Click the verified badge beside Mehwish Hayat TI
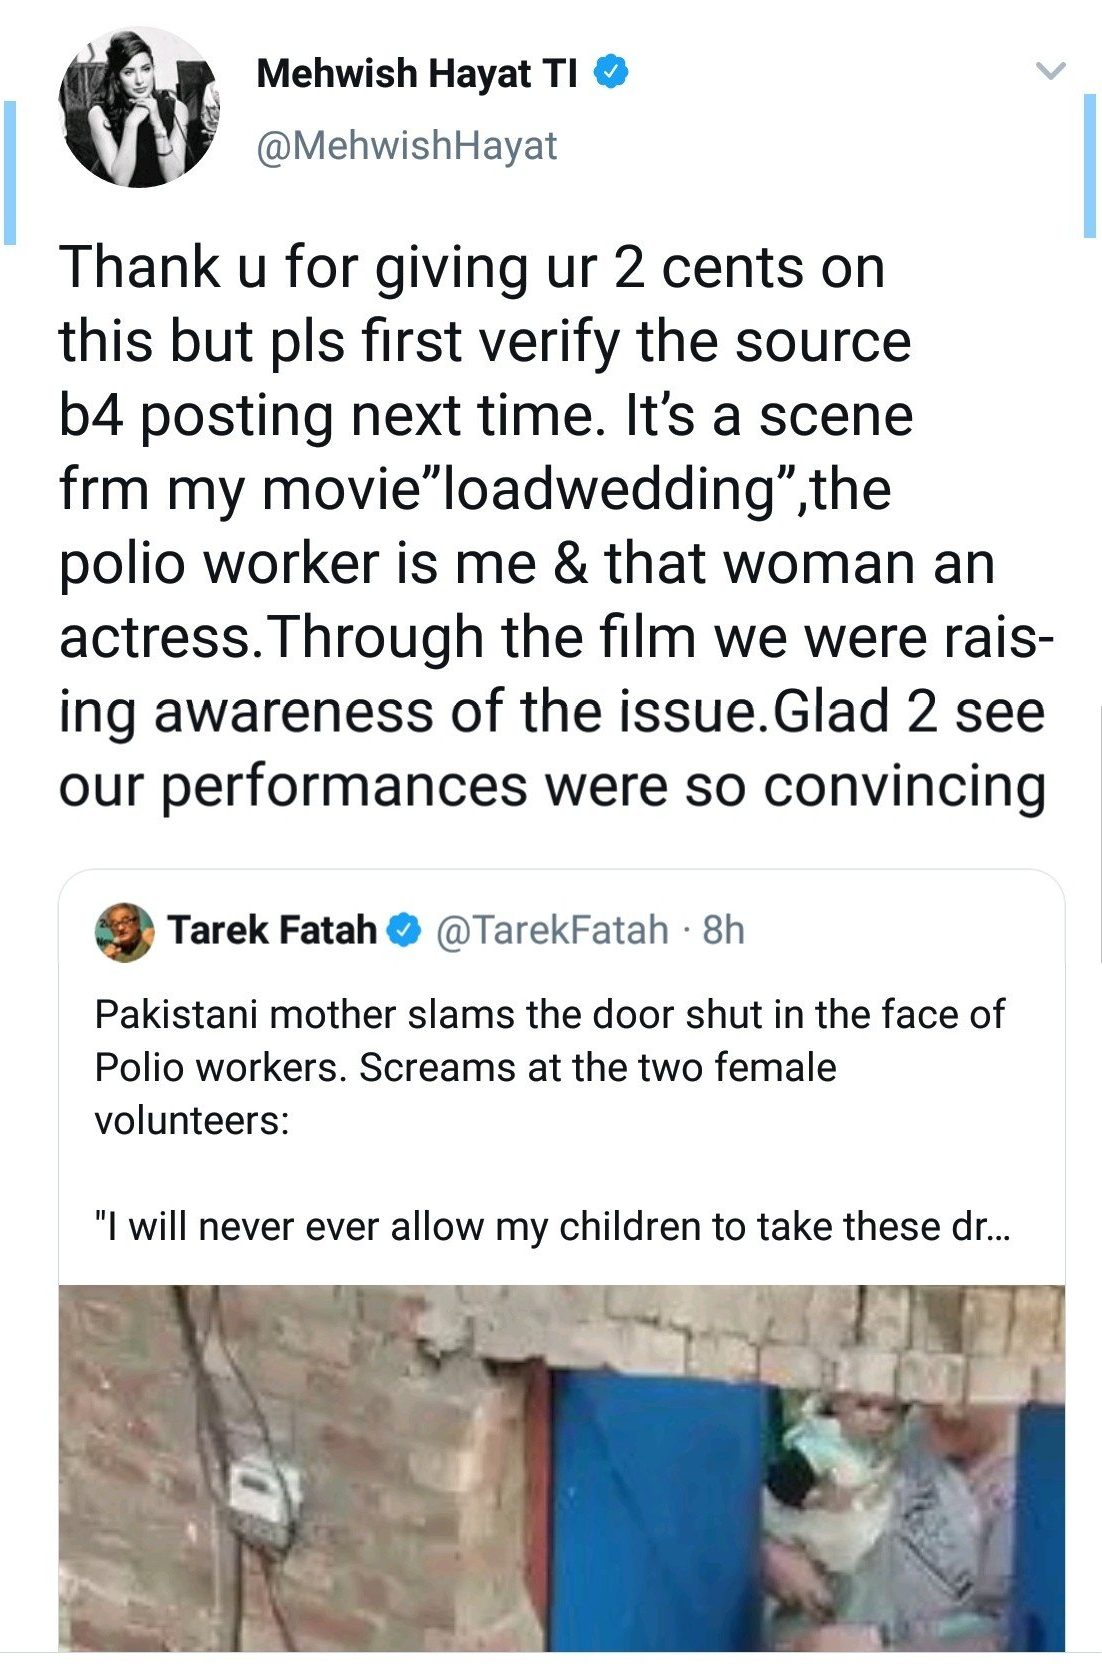This screenshot has height=1675, width=1102. (x=612, y=73)
